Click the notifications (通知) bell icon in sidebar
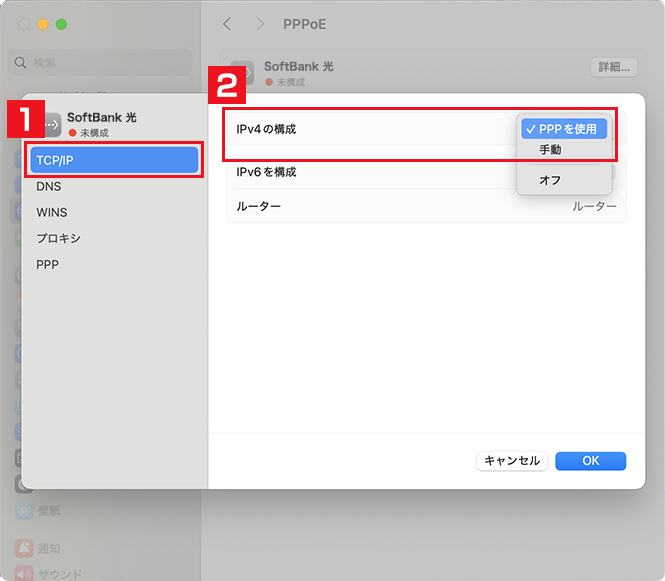This screenshot has height=581, width=665. [x=23, y=548]
